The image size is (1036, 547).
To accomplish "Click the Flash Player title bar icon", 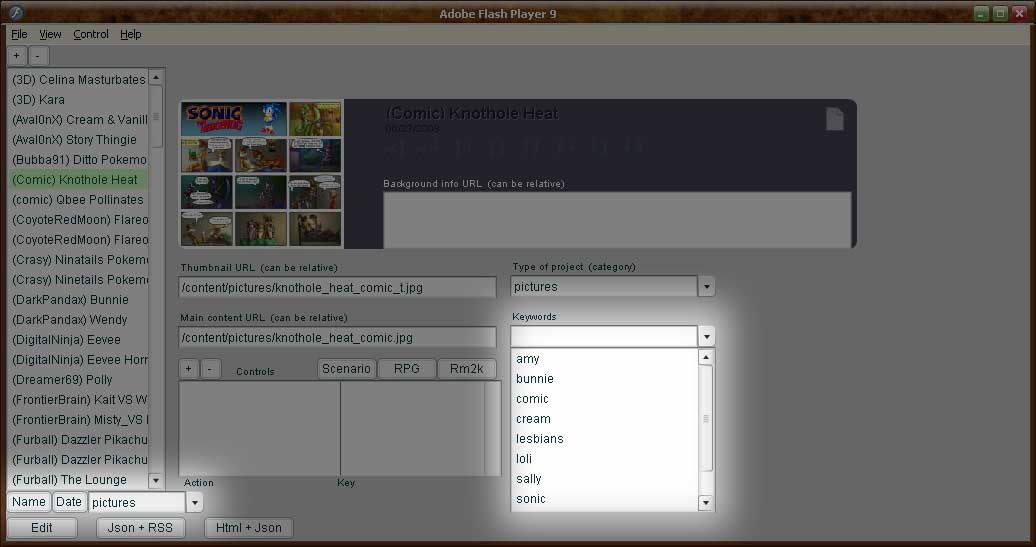I will coord(17,13).
